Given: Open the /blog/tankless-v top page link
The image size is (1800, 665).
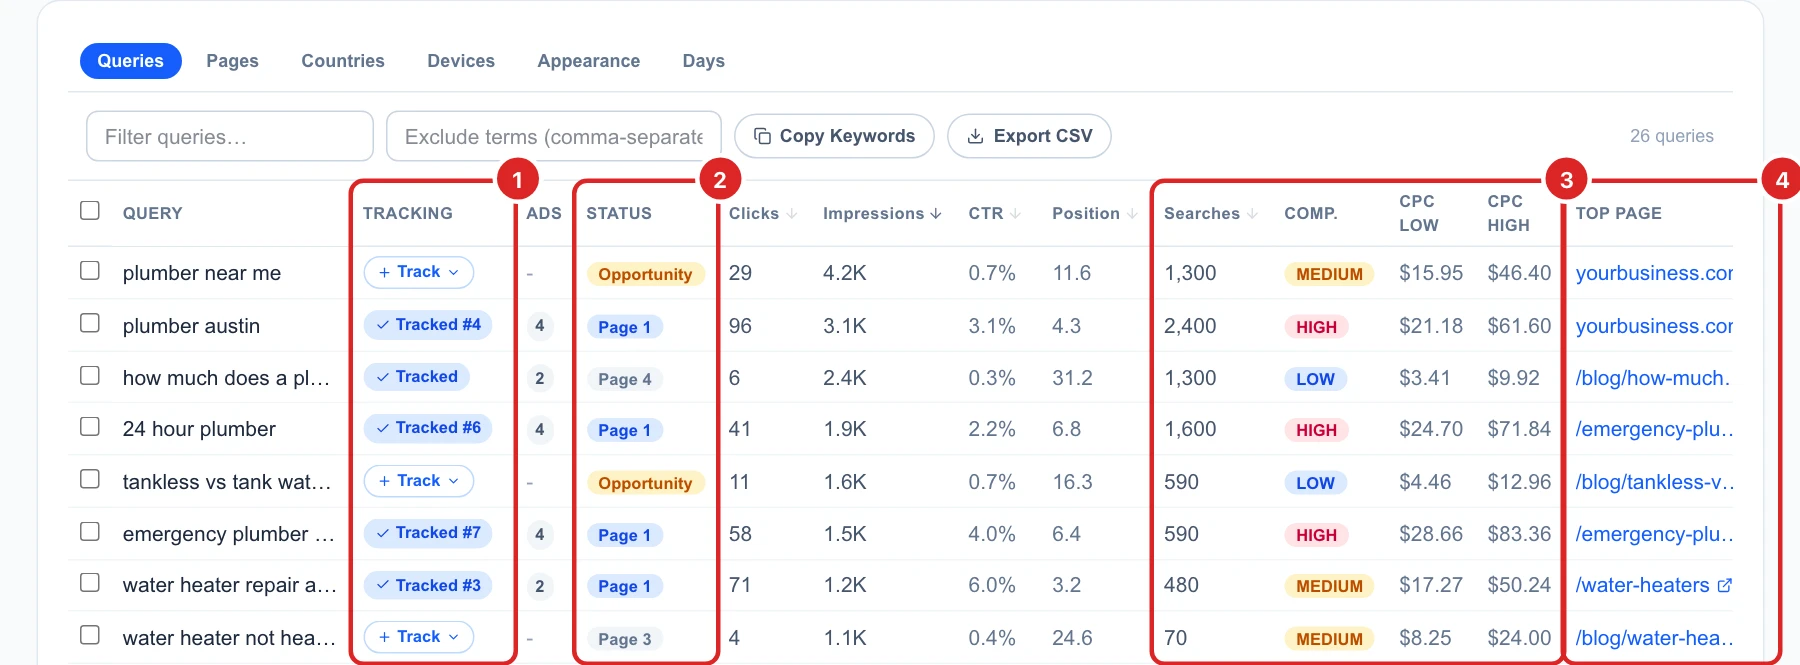Looking at the screenshot, I should click(x=1654, y=482).
